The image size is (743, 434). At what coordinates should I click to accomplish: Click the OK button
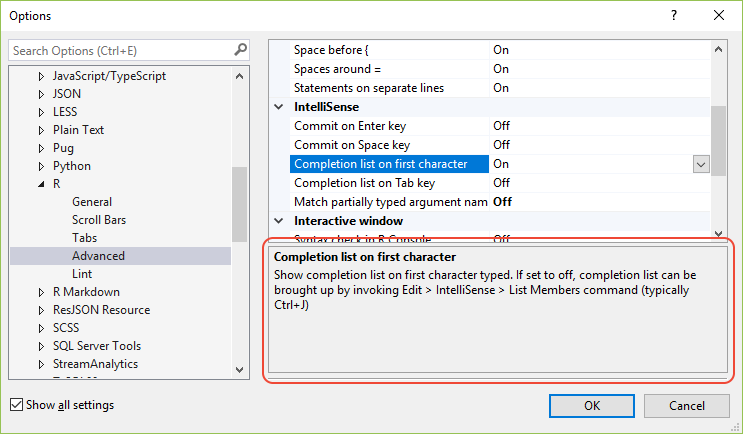pos(592,405)
